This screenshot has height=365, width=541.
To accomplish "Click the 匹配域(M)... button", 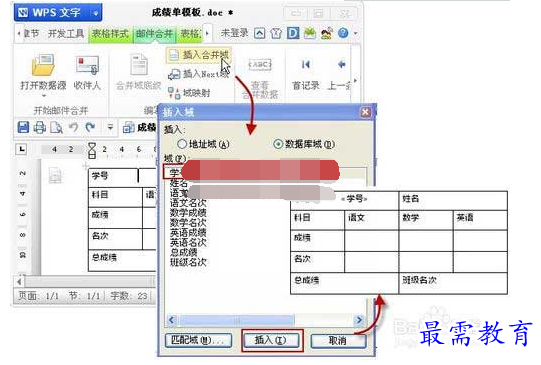I will click(198, 341).
